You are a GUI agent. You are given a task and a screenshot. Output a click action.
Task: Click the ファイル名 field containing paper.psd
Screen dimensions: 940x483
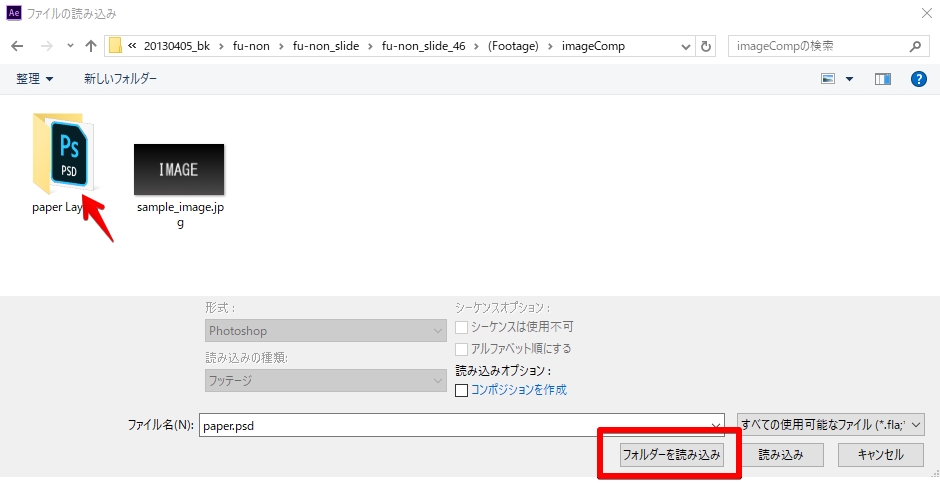tap(462, 425)
